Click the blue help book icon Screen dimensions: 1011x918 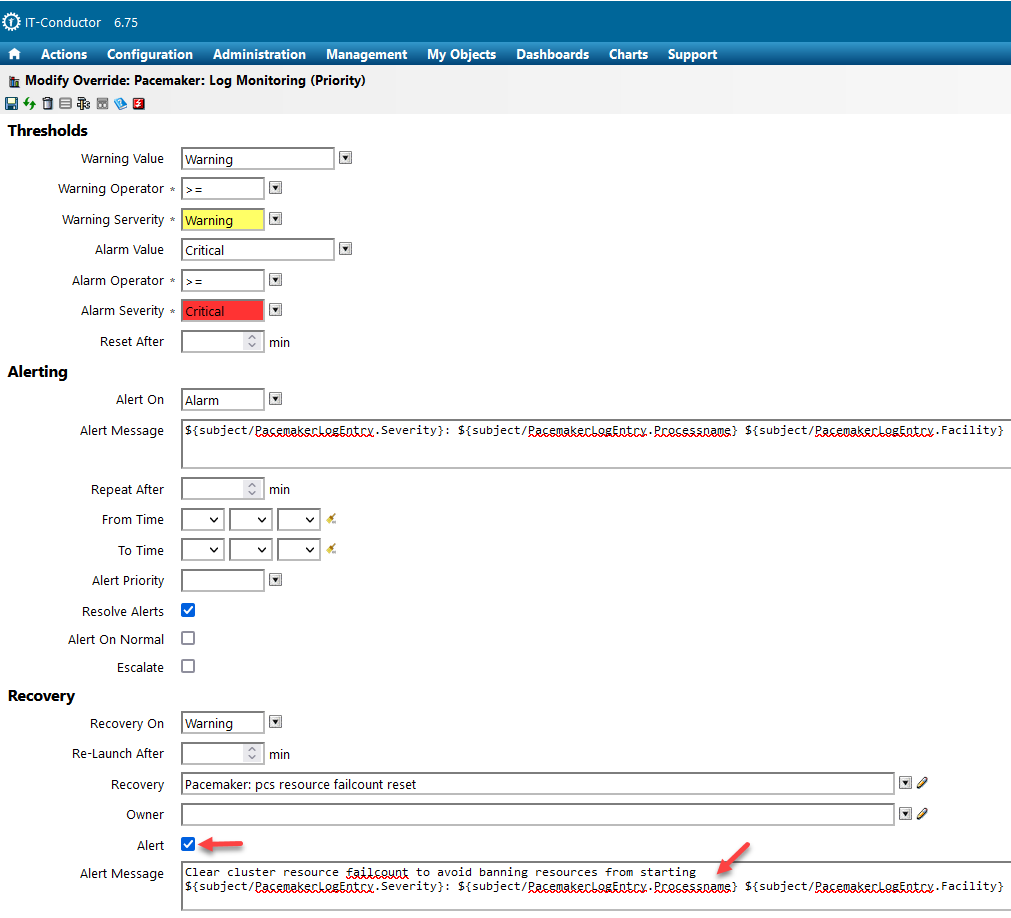[120, 104]
